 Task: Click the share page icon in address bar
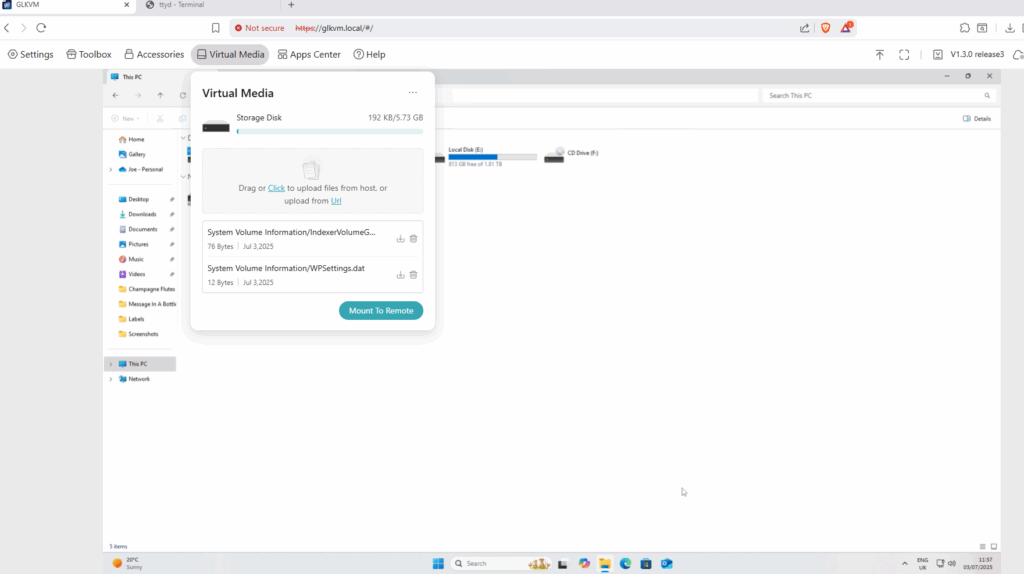click(805, 28)
